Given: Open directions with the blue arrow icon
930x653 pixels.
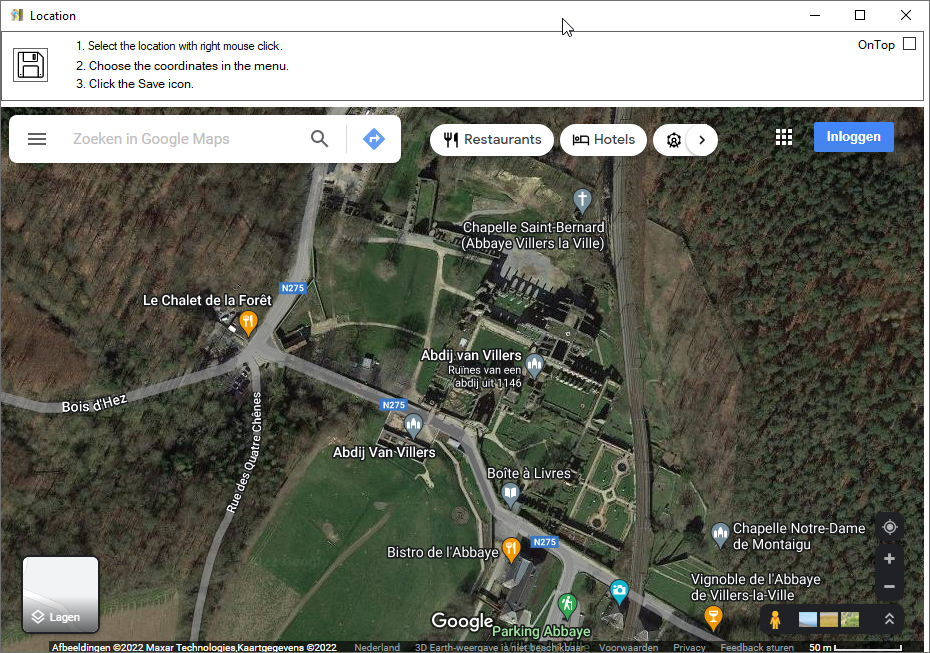Looking at the screenshot, I should click(374, 139).
